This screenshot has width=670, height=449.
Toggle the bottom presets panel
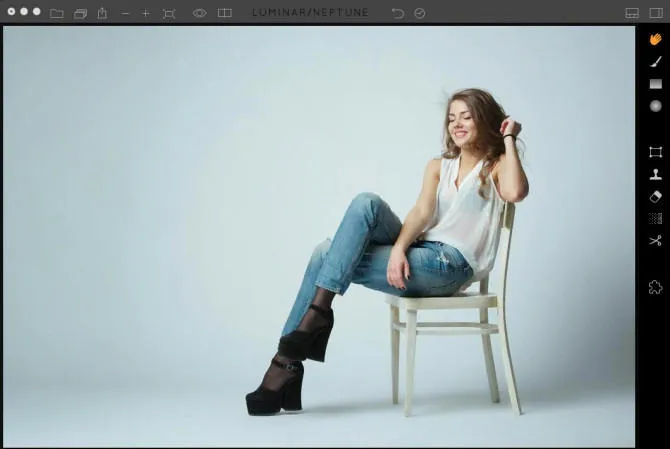click(x=631, y=13)
